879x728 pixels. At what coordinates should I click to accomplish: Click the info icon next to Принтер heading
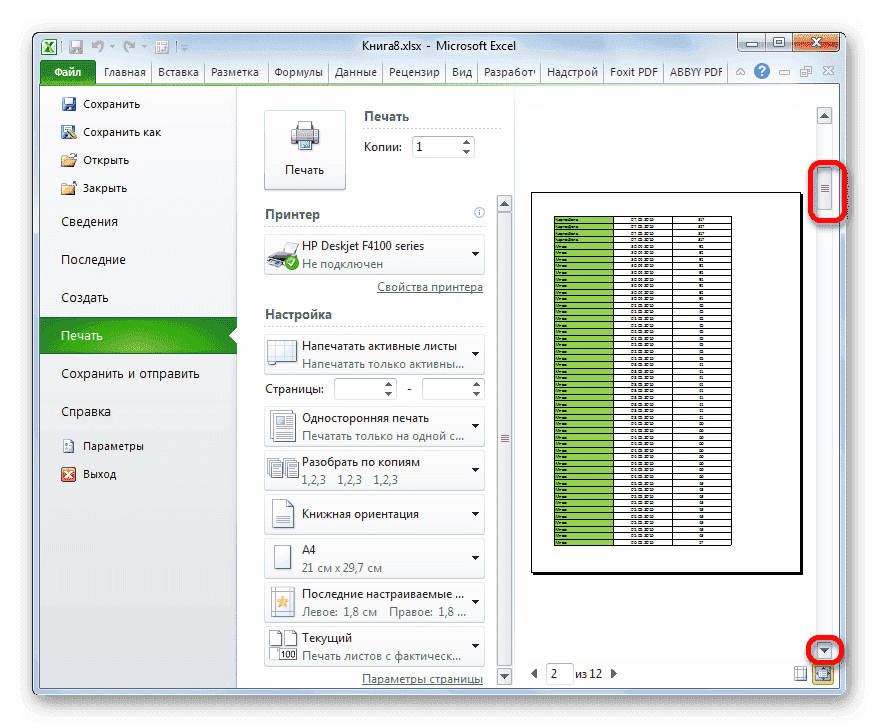[478, 212]
